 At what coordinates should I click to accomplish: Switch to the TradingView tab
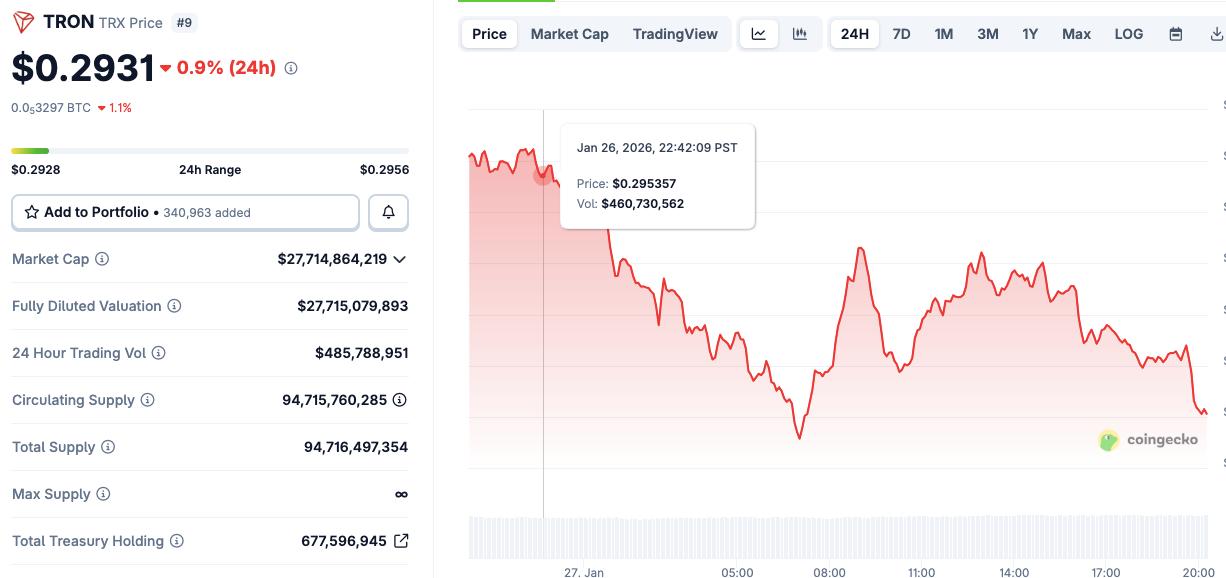675,33
